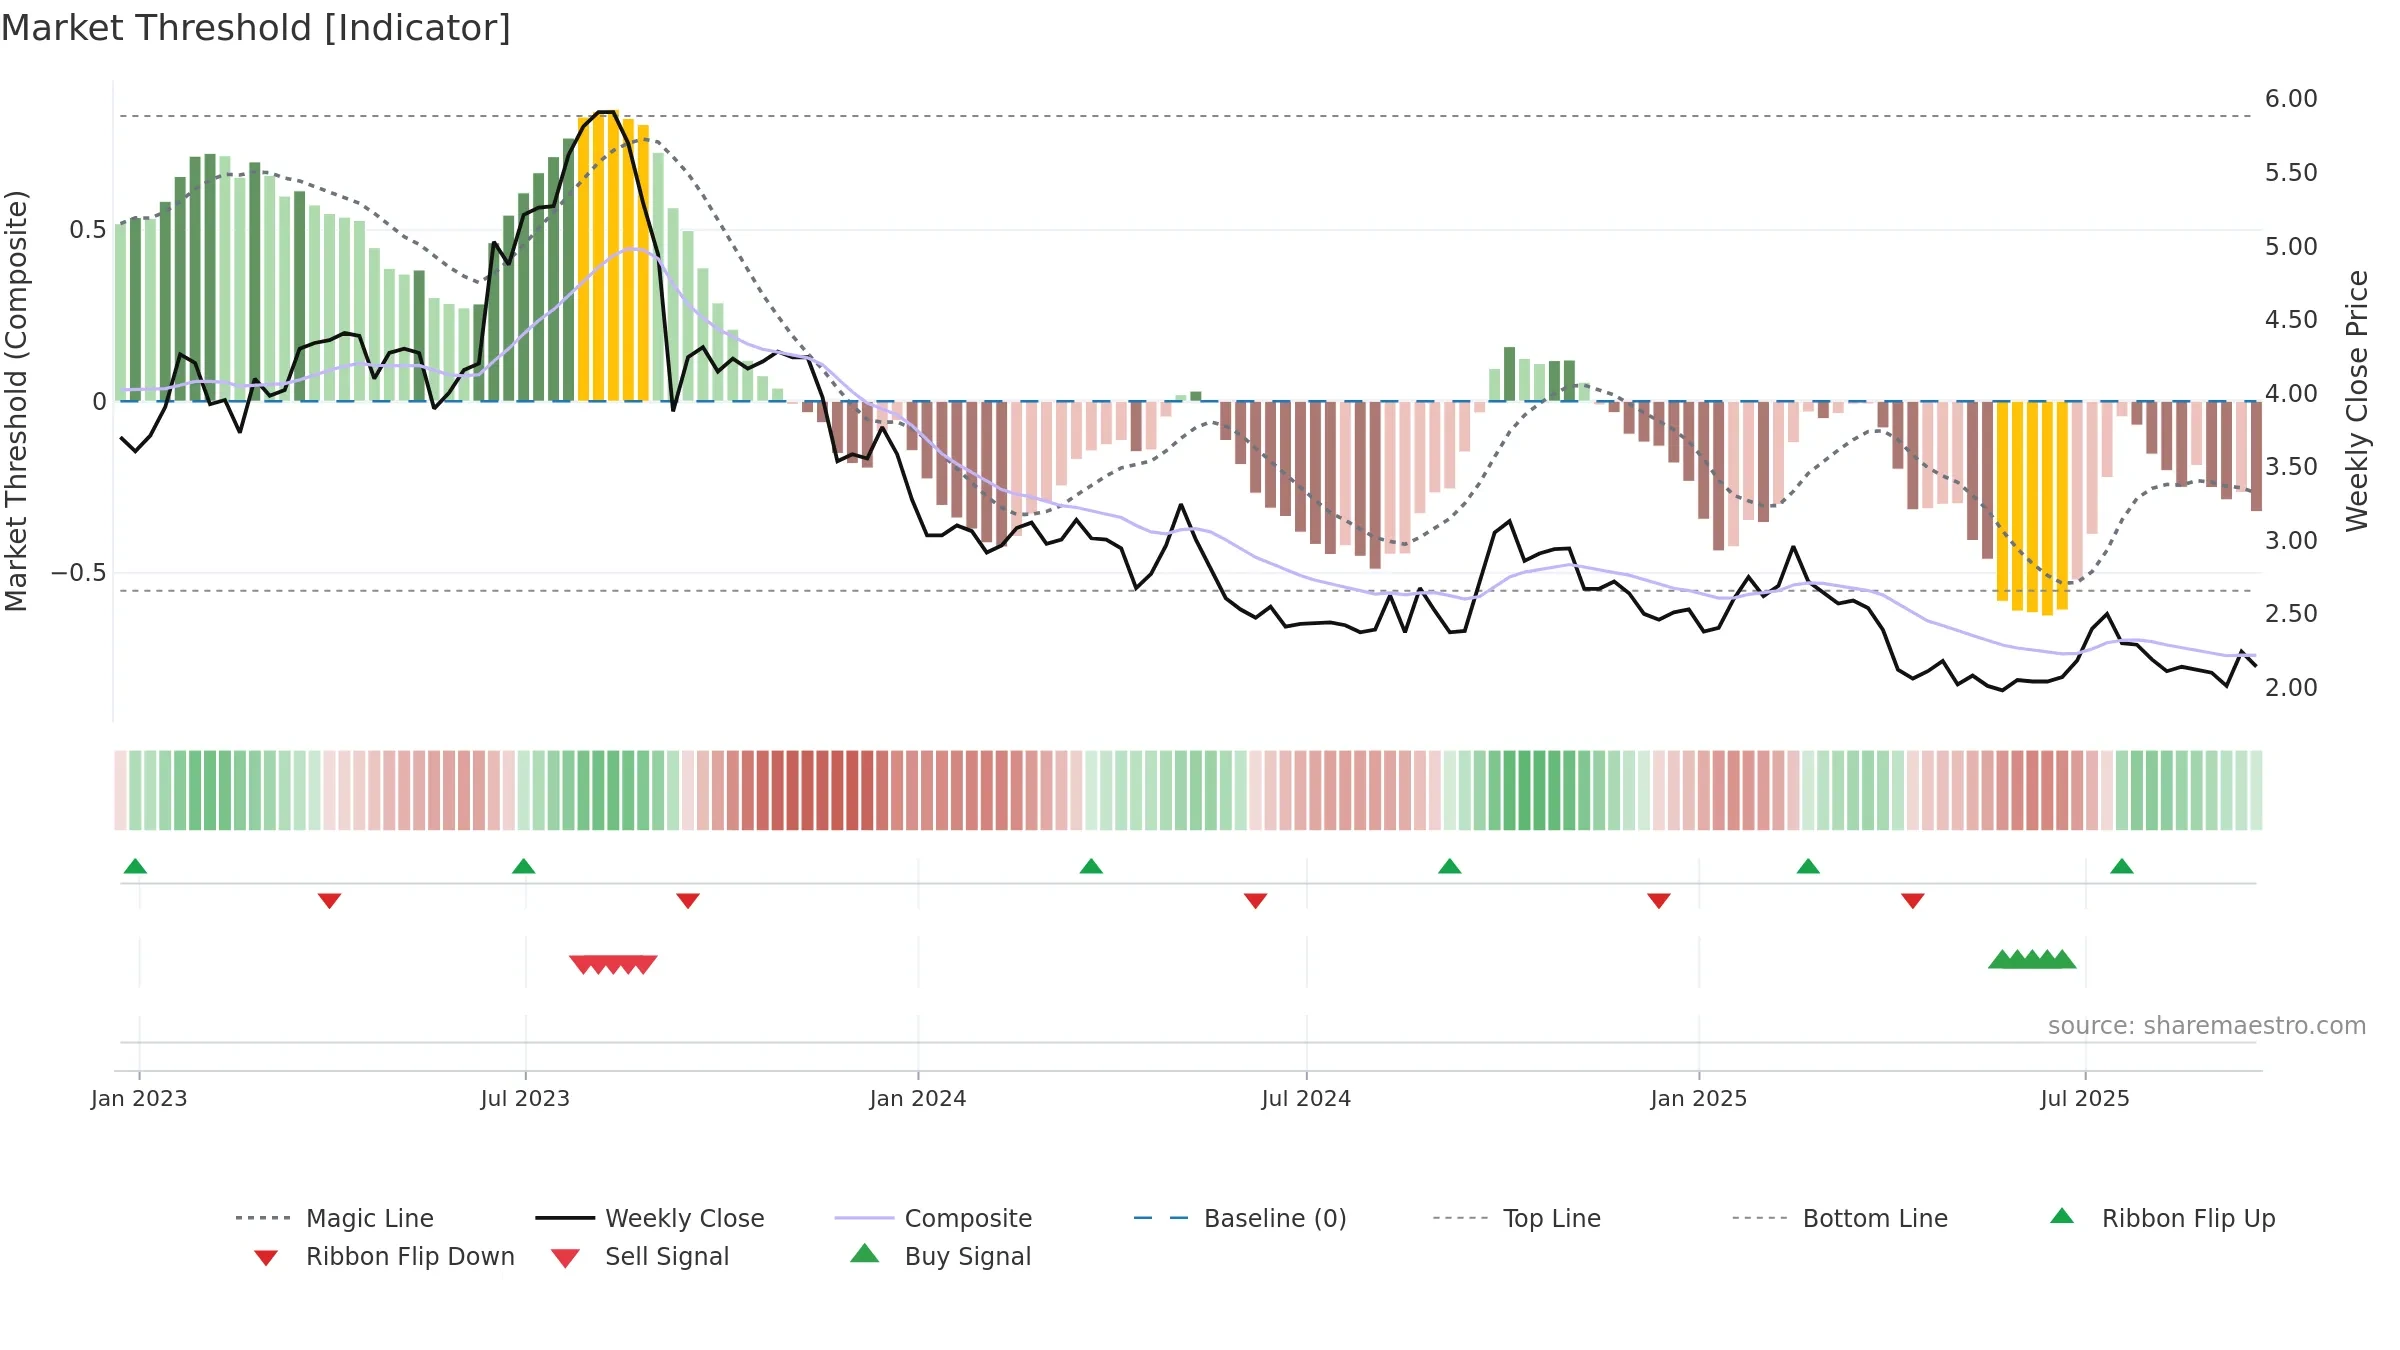Viewport: 2400px width, 1350px height.
Task: Click the red Sell Signal legend triangle
Action: click(x=565, y=1258)
